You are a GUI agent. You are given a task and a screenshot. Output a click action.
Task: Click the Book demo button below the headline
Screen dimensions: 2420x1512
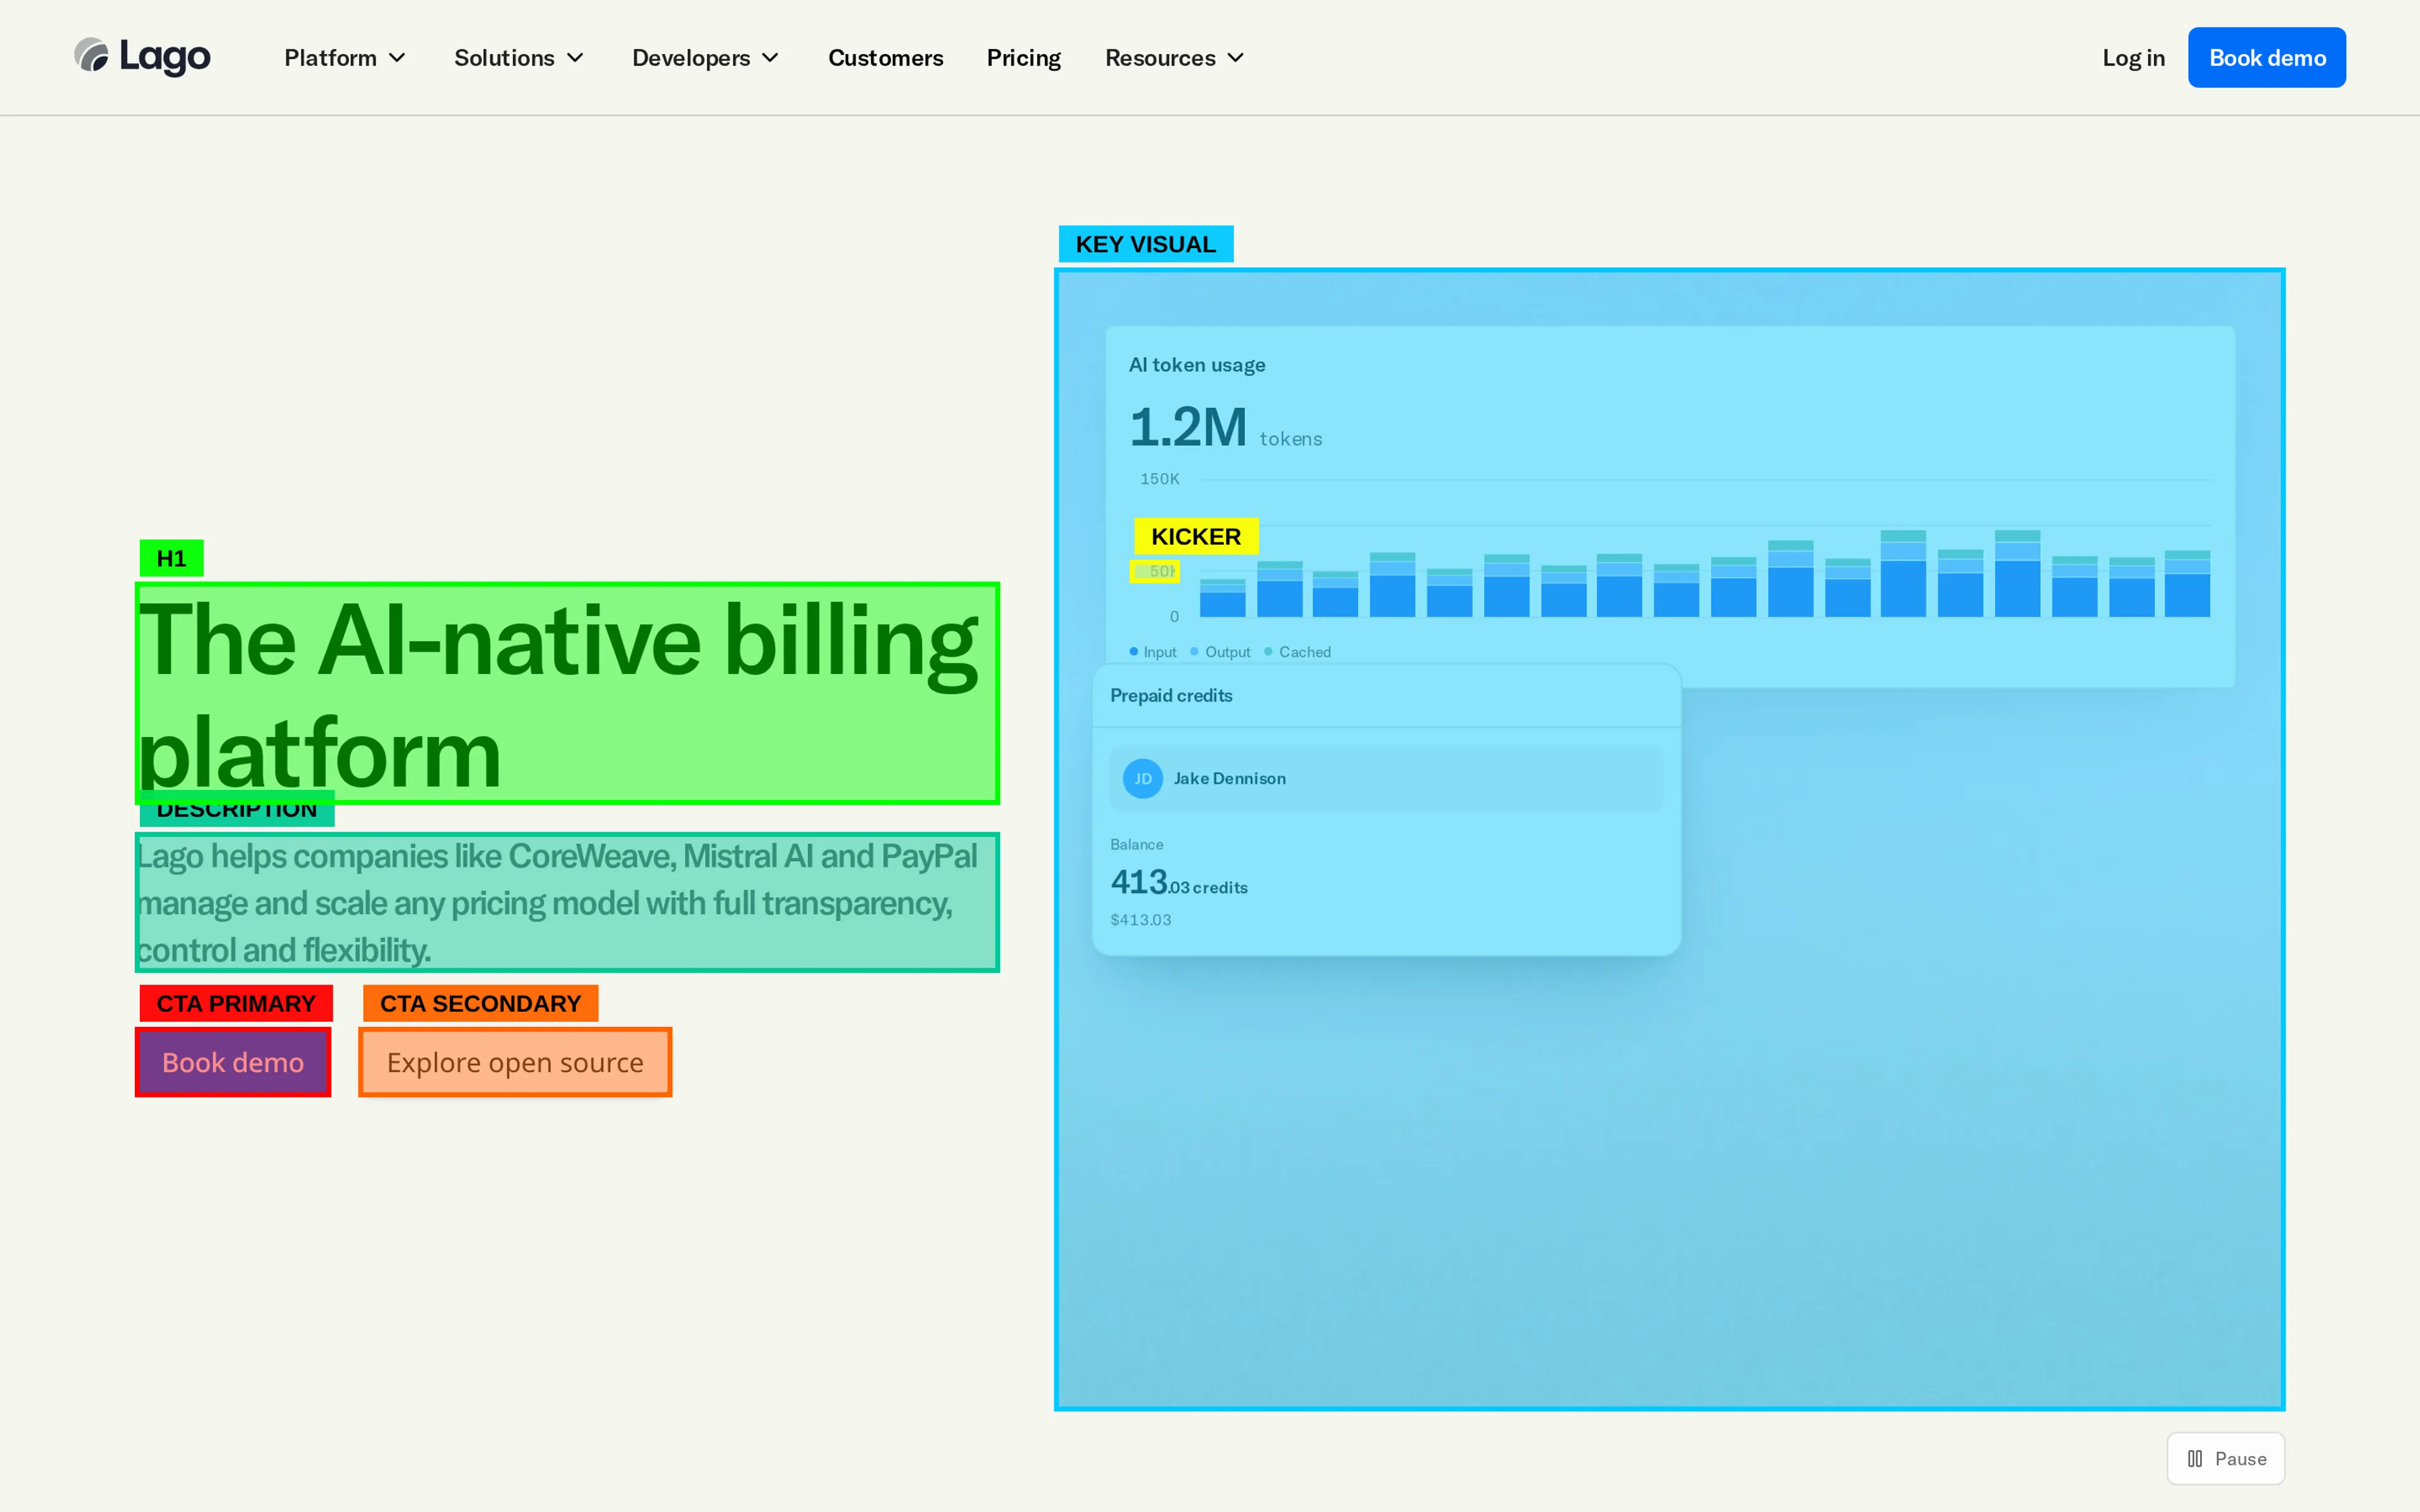click(x=233, y=1062)
